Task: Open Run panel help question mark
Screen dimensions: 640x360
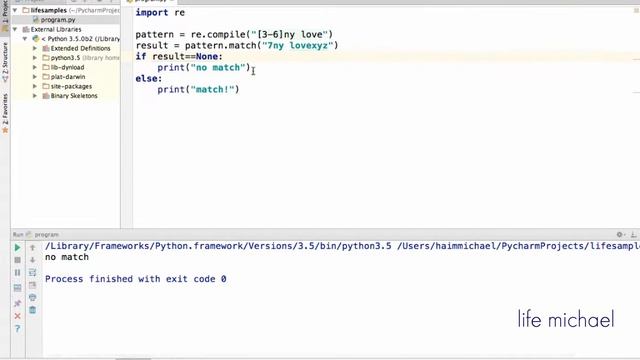Action: coord(17,329)
